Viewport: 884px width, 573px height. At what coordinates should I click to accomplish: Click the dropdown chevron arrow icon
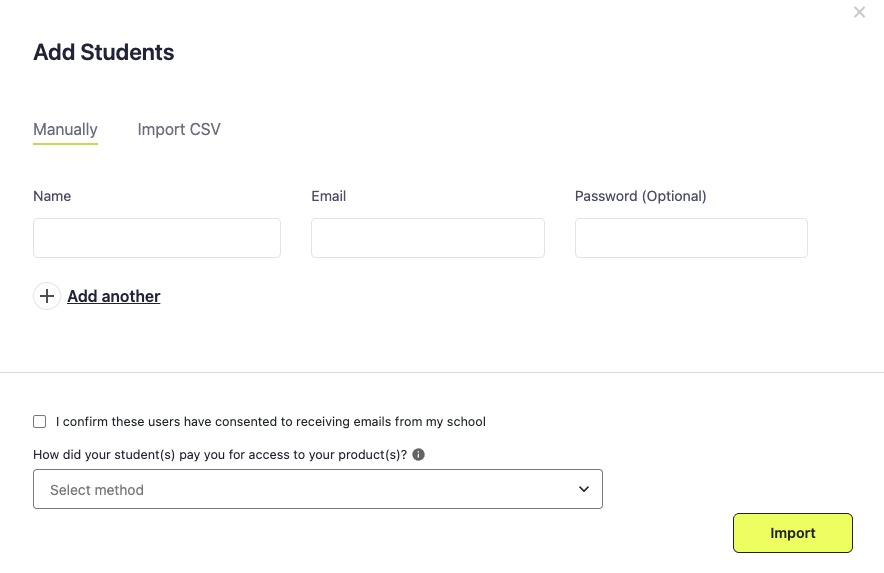584,489
